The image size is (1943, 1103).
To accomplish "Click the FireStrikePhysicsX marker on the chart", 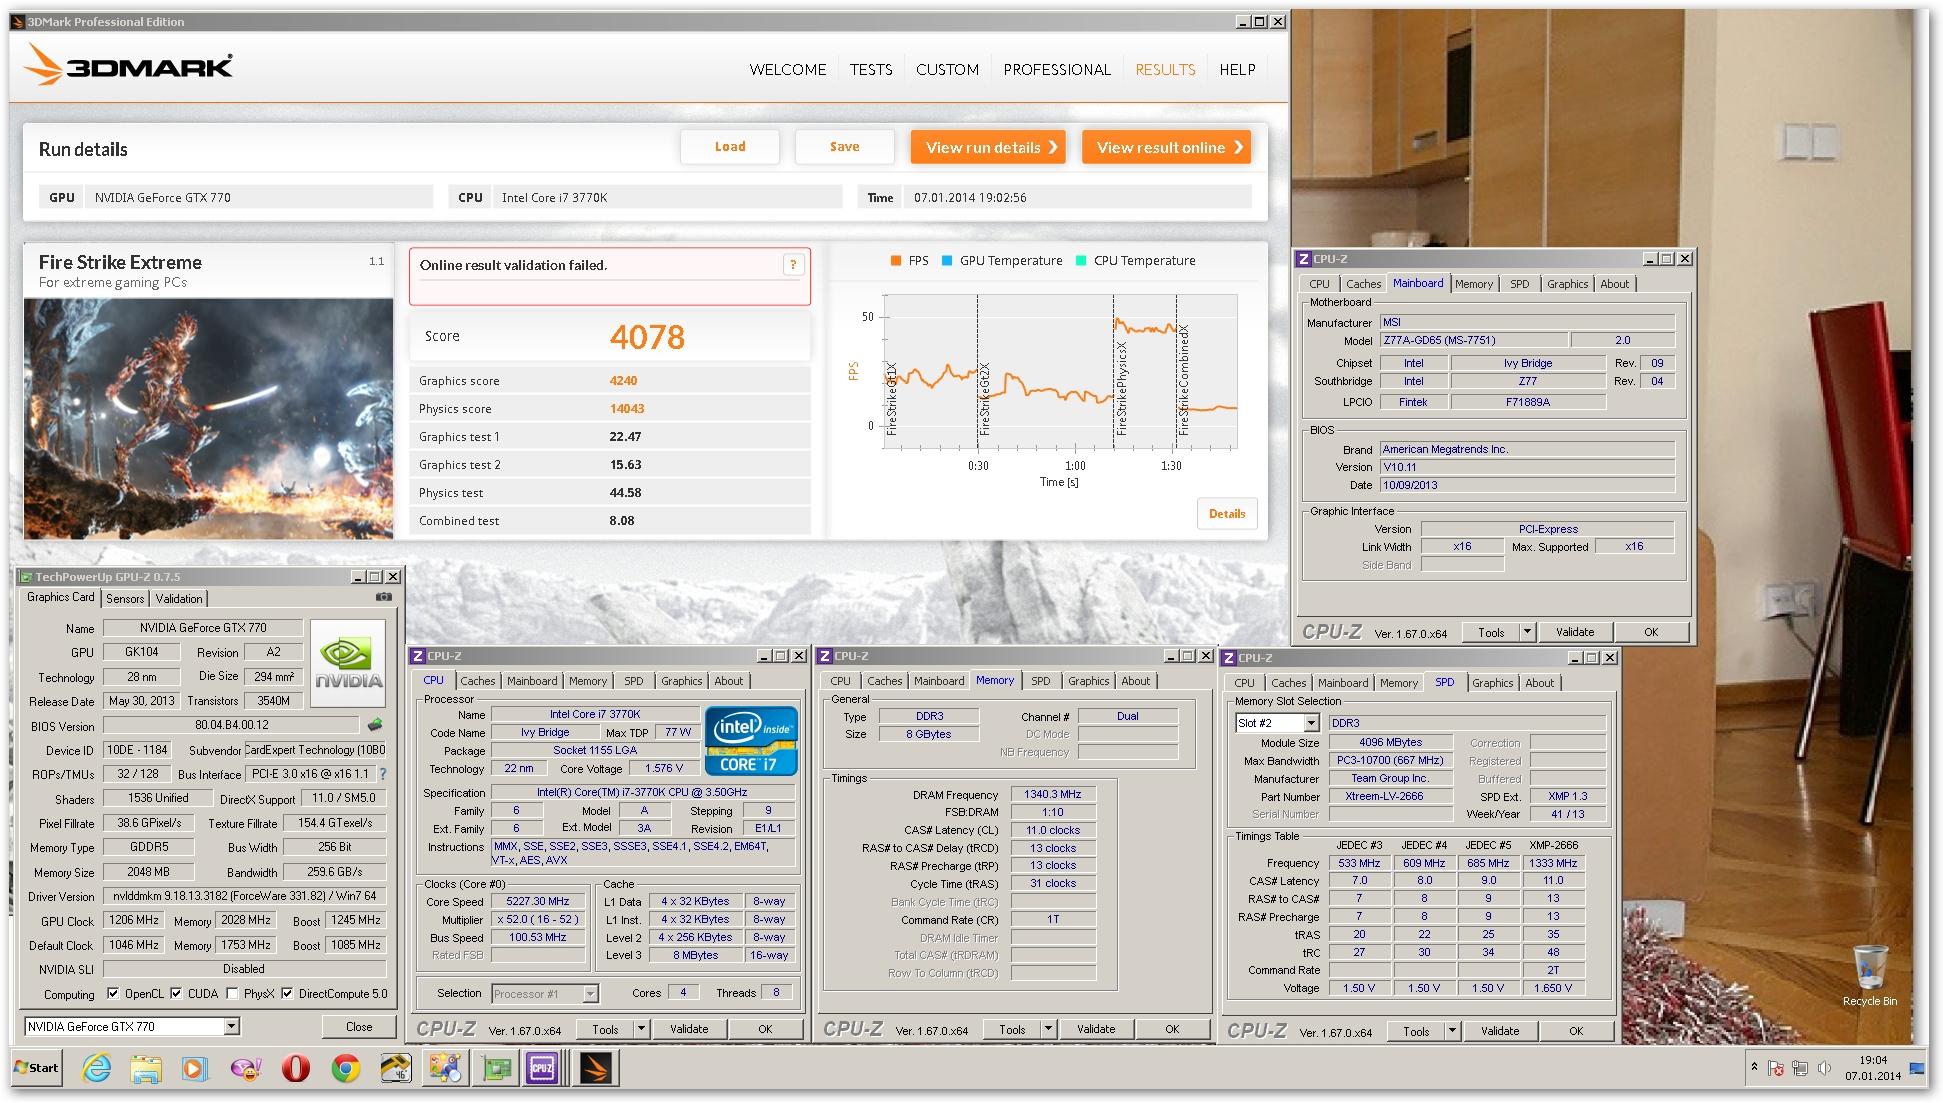I will 1121,388.
